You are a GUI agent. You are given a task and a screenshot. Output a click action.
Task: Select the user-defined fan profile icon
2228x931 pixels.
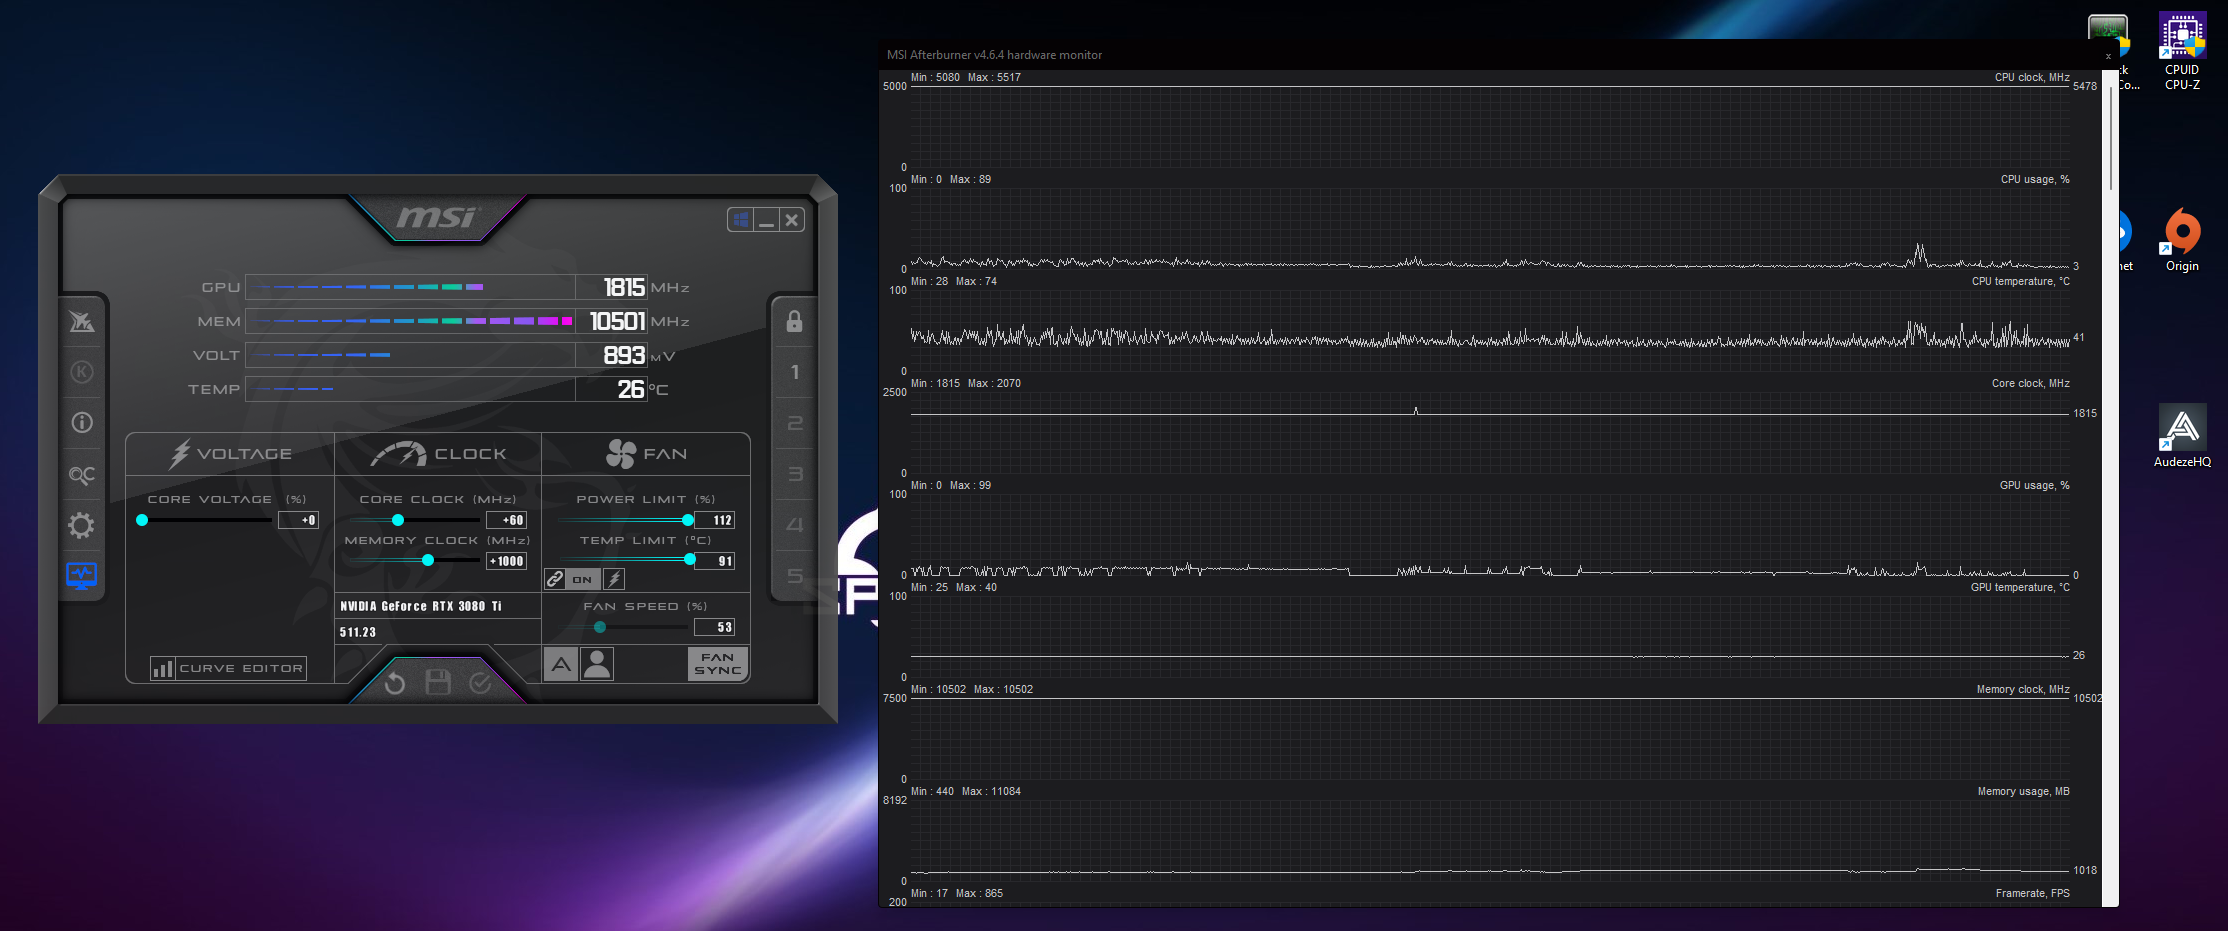tap(597, 664)
